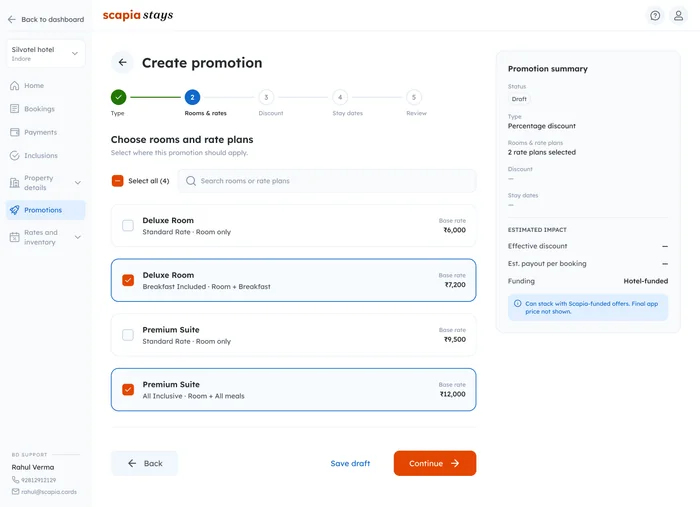700x507 pixels.
Task: Click the completed Type step checkmark
Action: [x=118, y=97]
